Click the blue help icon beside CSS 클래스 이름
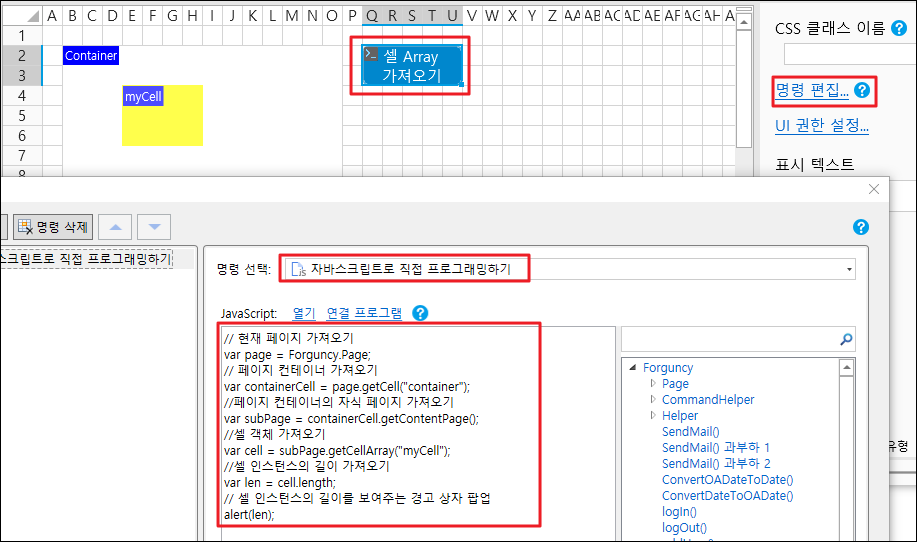The width and height of the screenshot is (917, 542). 898,28
